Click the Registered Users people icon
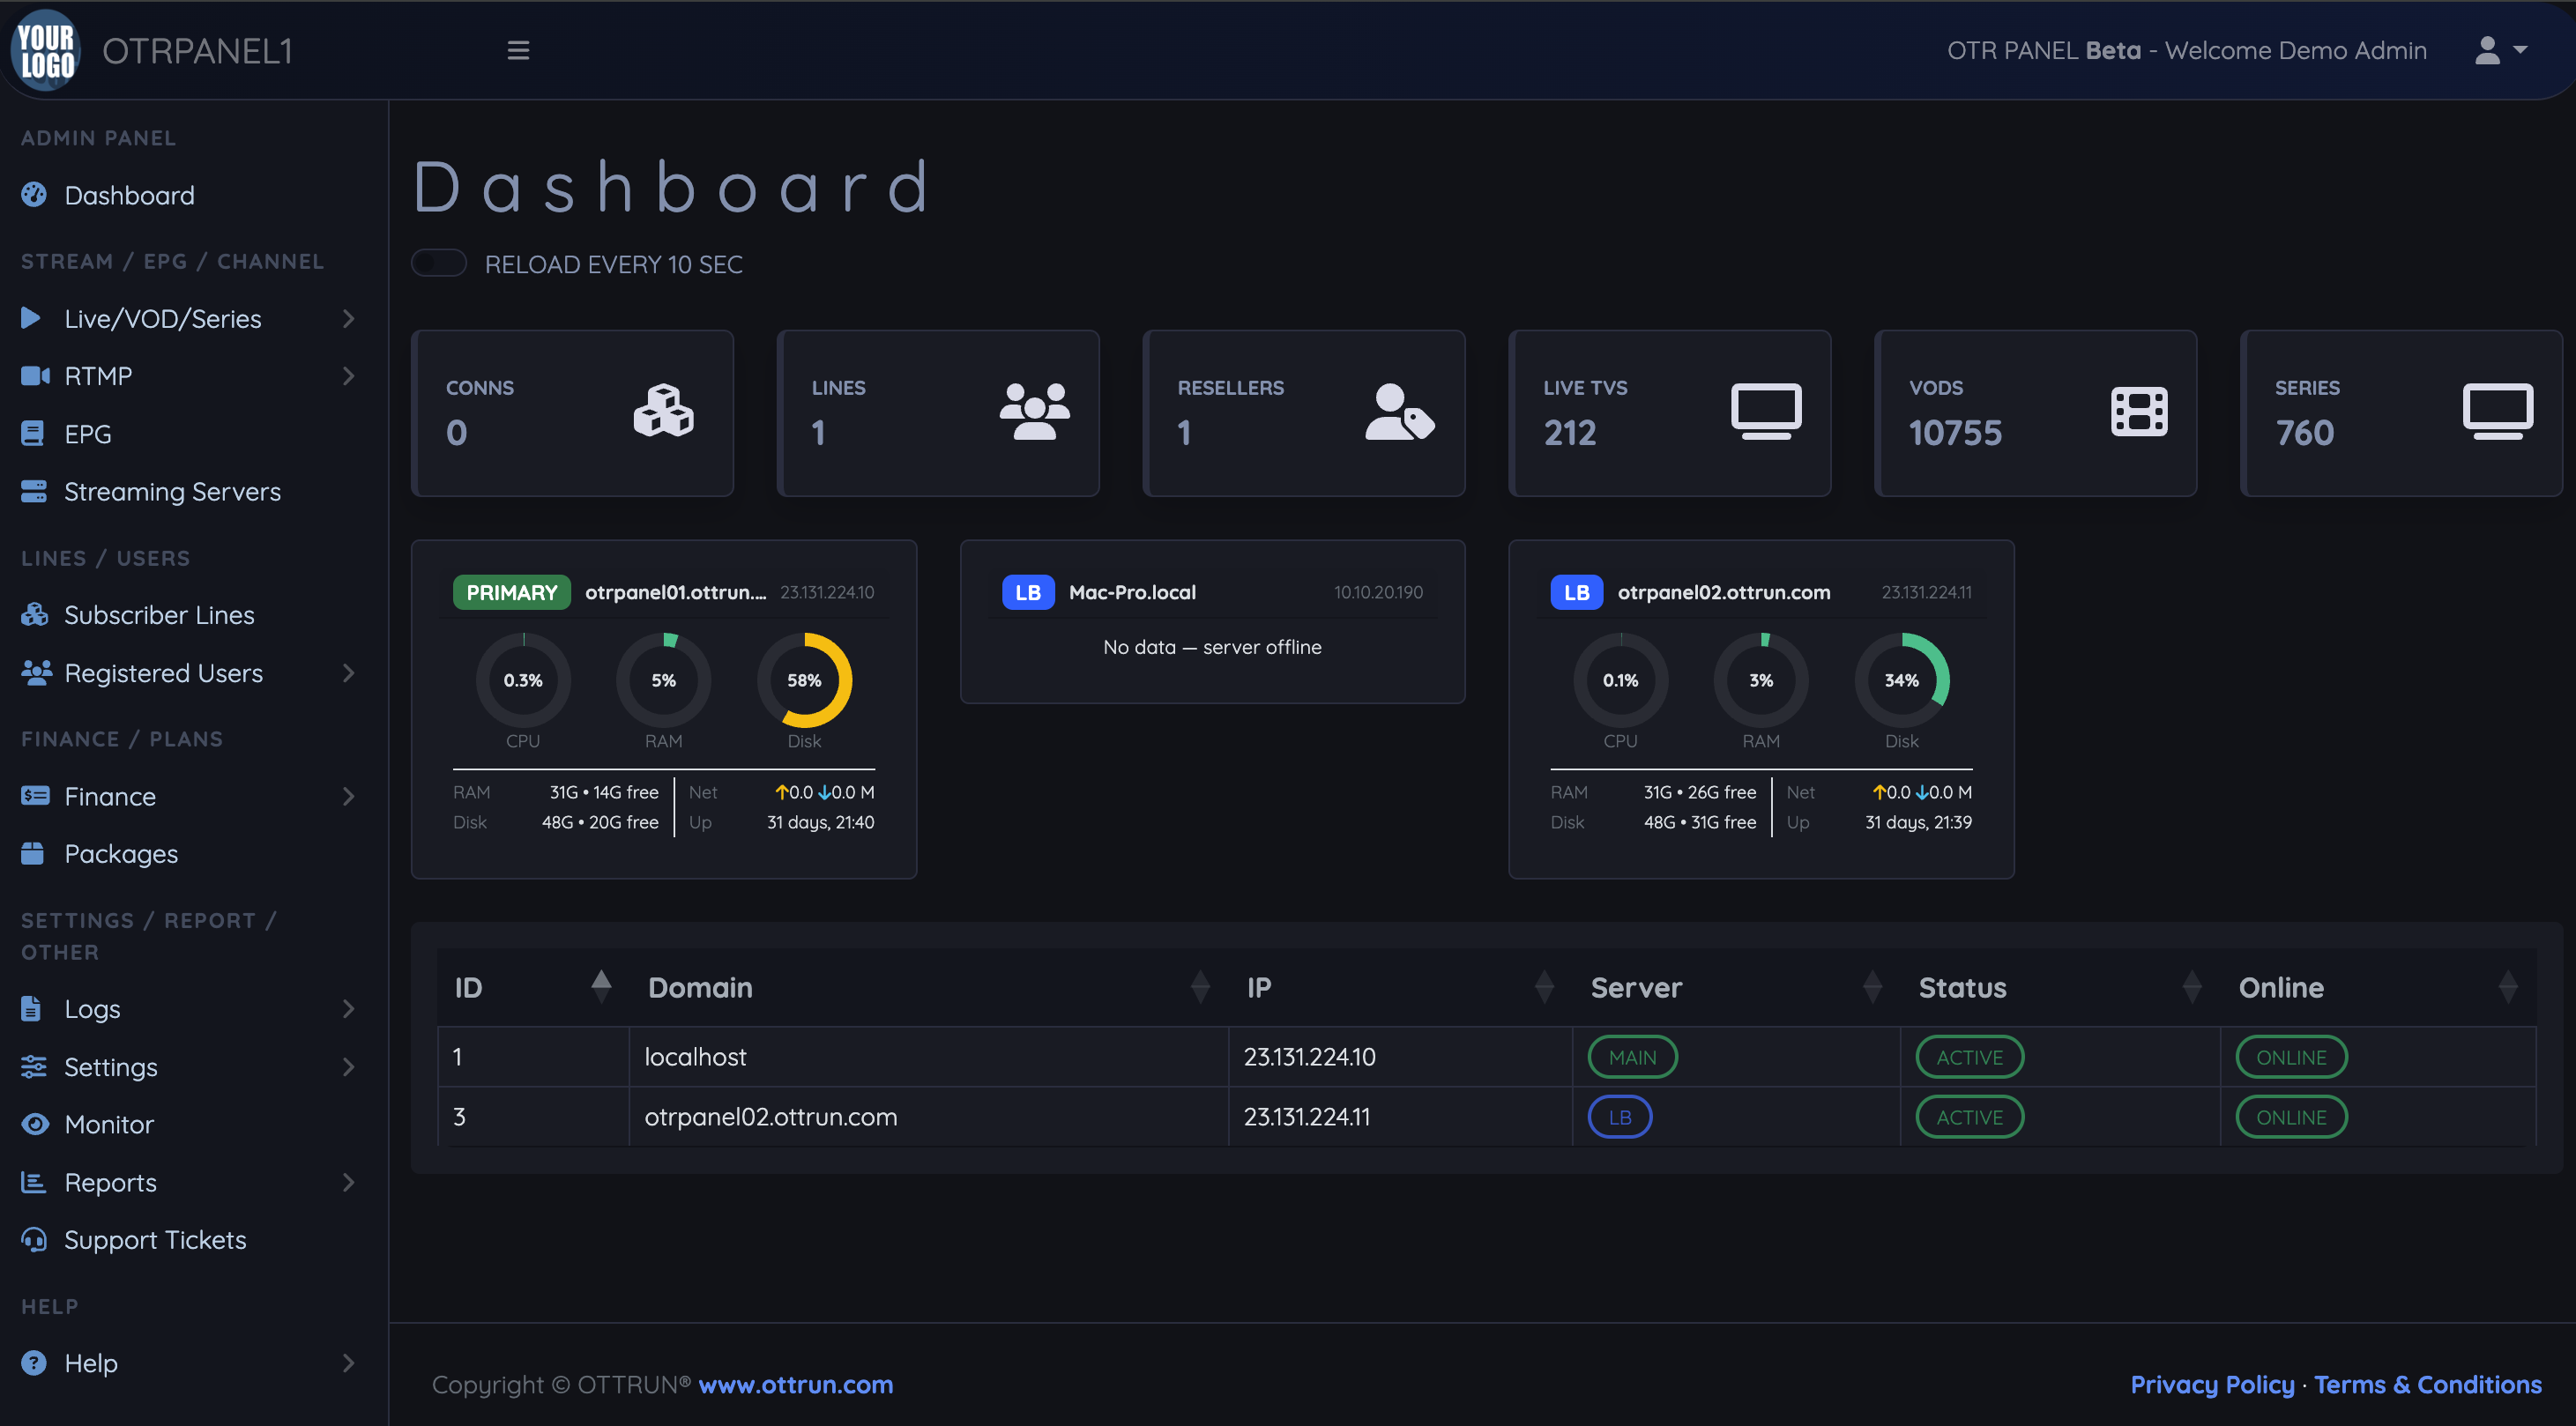Screen dimensions: 2576x1426 [36, 672]
